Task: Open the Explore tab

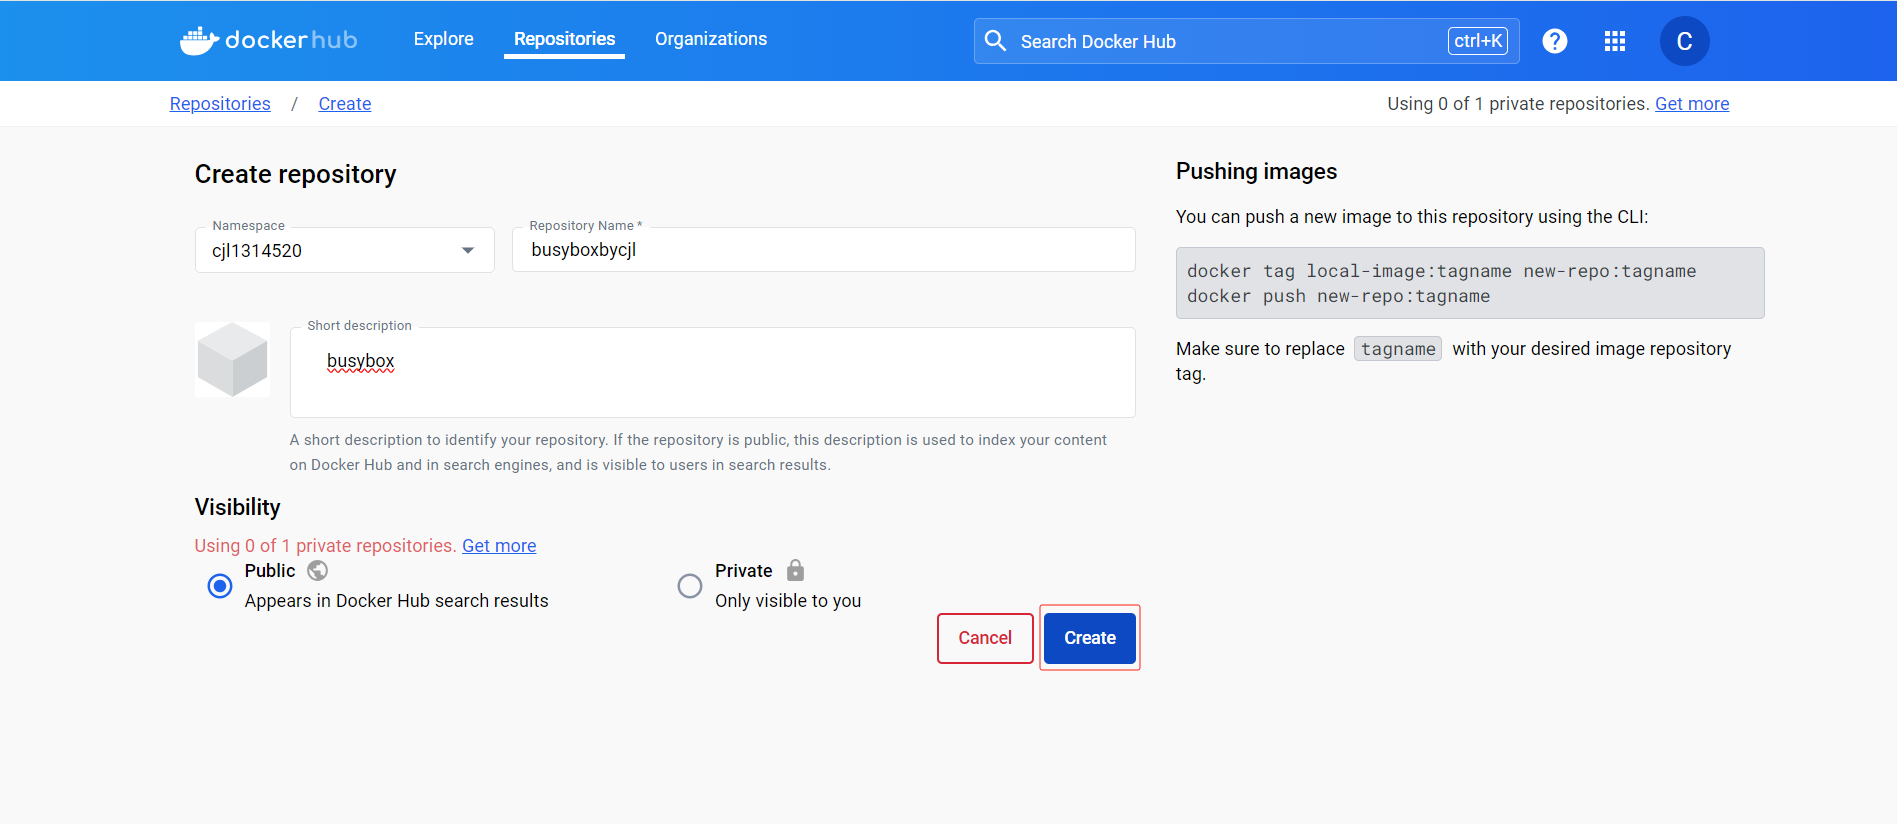Action: [444, 39]
